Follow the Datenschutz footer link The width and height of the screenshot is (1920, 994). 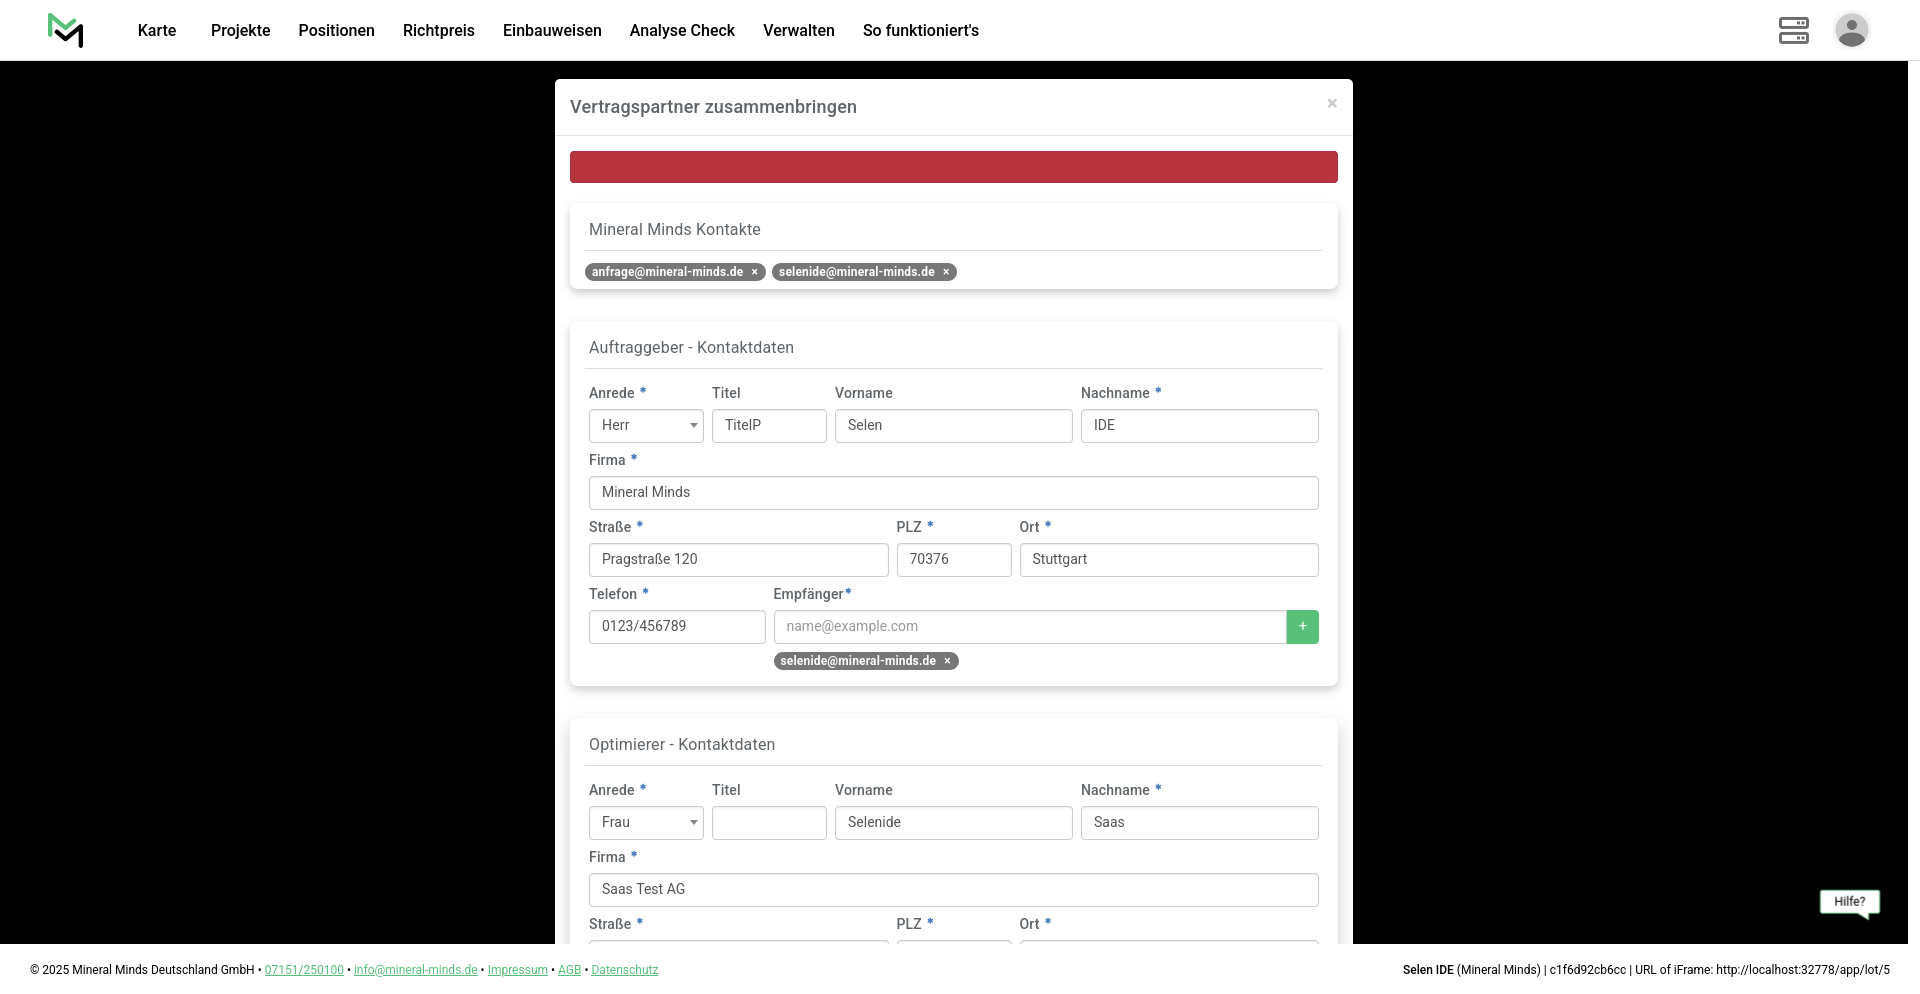click(624, 970)
